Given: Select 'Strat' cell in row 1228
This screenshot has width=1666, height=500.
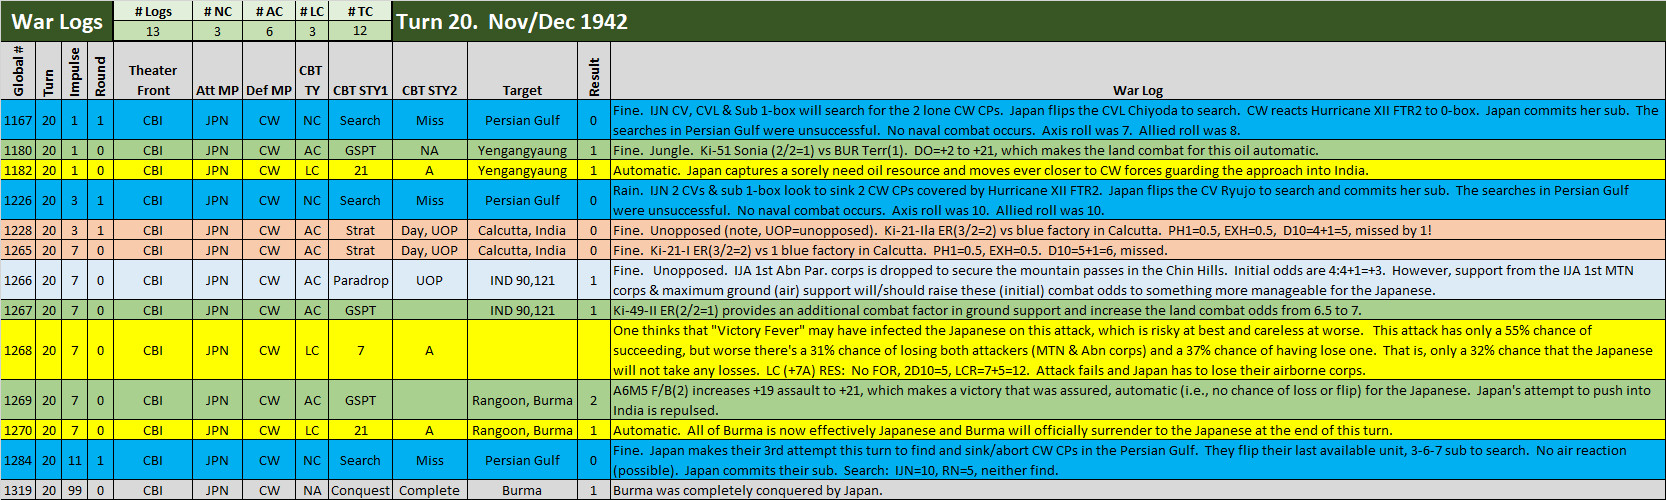Looking at the screenshot, I should 360,230.
